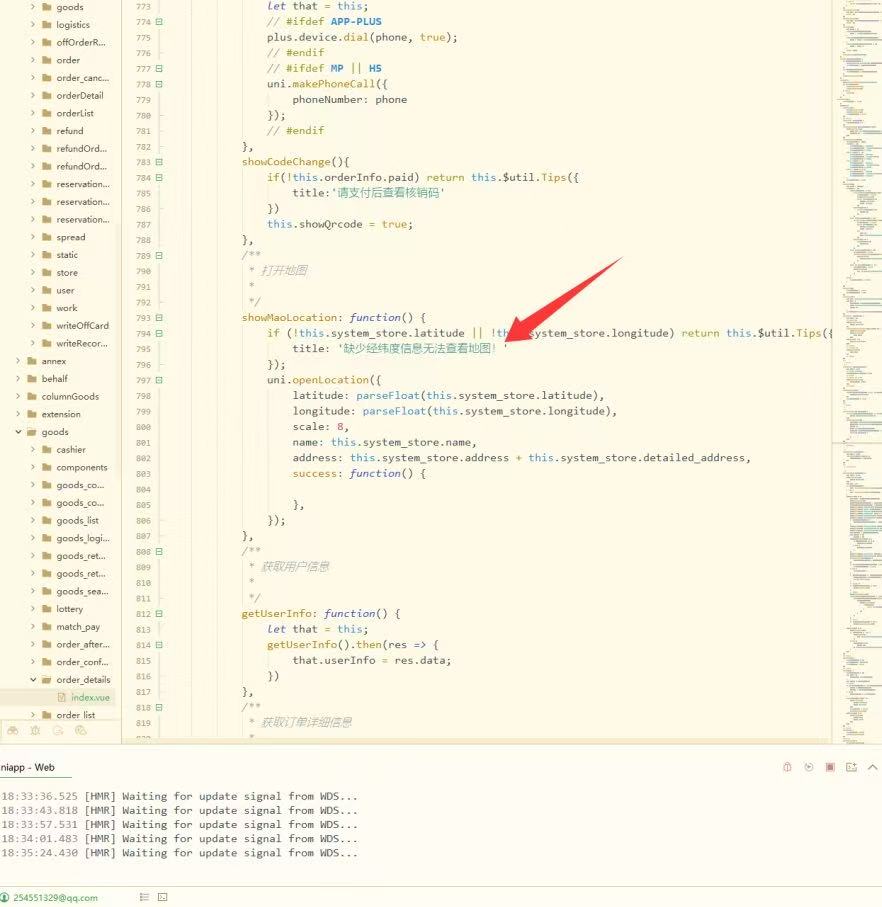Image resolution: width=882 pixels, height=907 pixels.
Task: Click the showMaoLocation method name in the code
Action: pos(289,318)
